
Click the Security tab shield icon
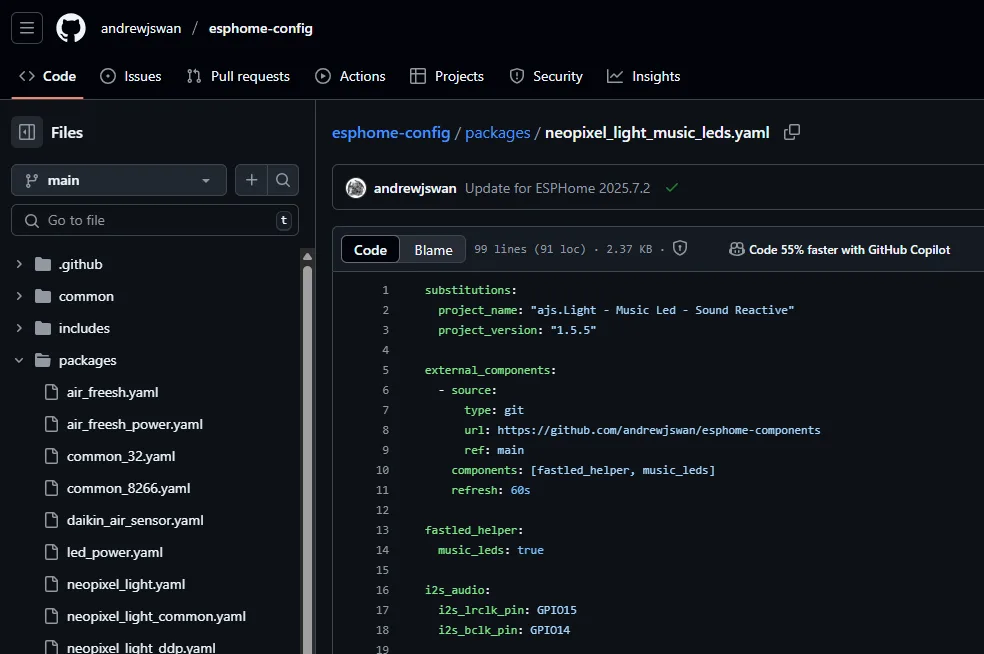[x=516, y=76]
